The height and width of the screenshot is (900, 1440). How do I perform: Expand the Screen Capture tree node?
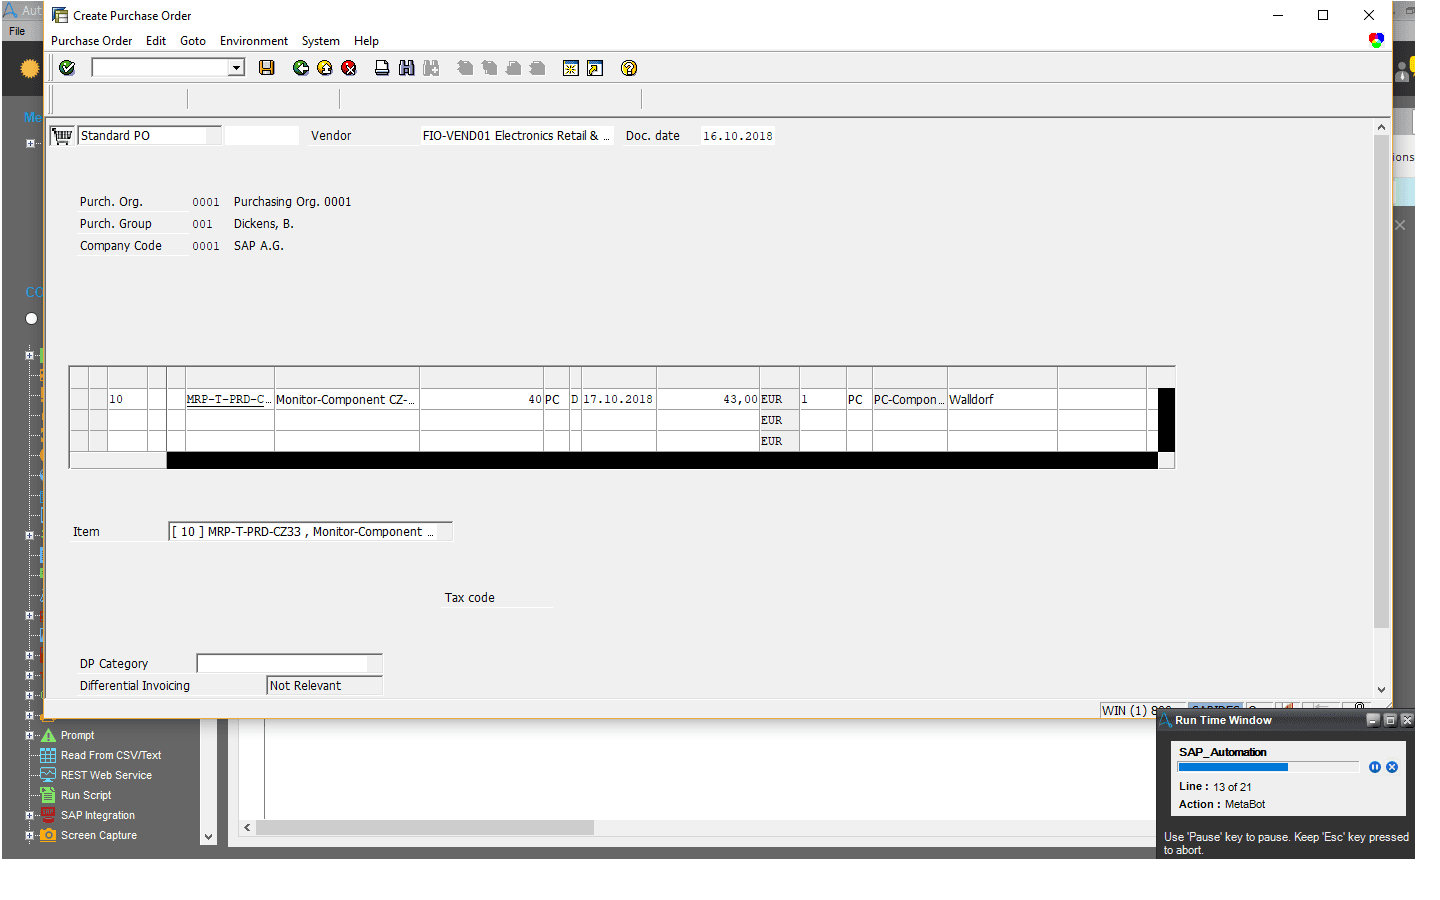tap(29, 835)
